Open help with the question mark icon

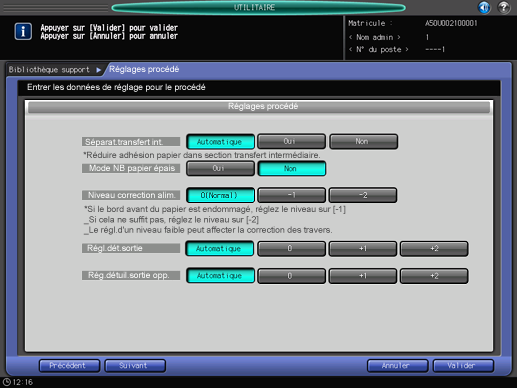coord(504,7)
